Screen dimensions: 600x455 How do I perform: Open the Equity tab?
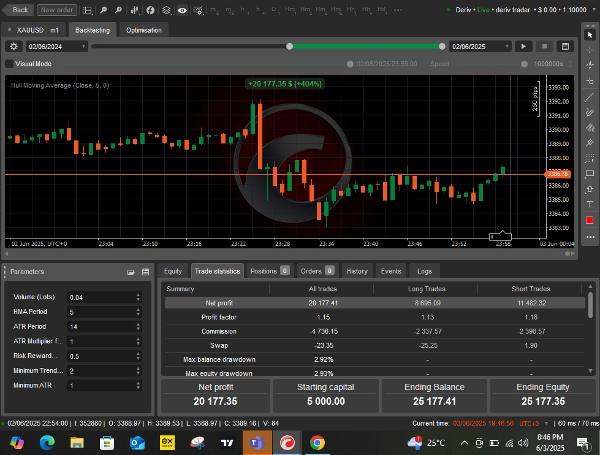[x=173, y=271]
